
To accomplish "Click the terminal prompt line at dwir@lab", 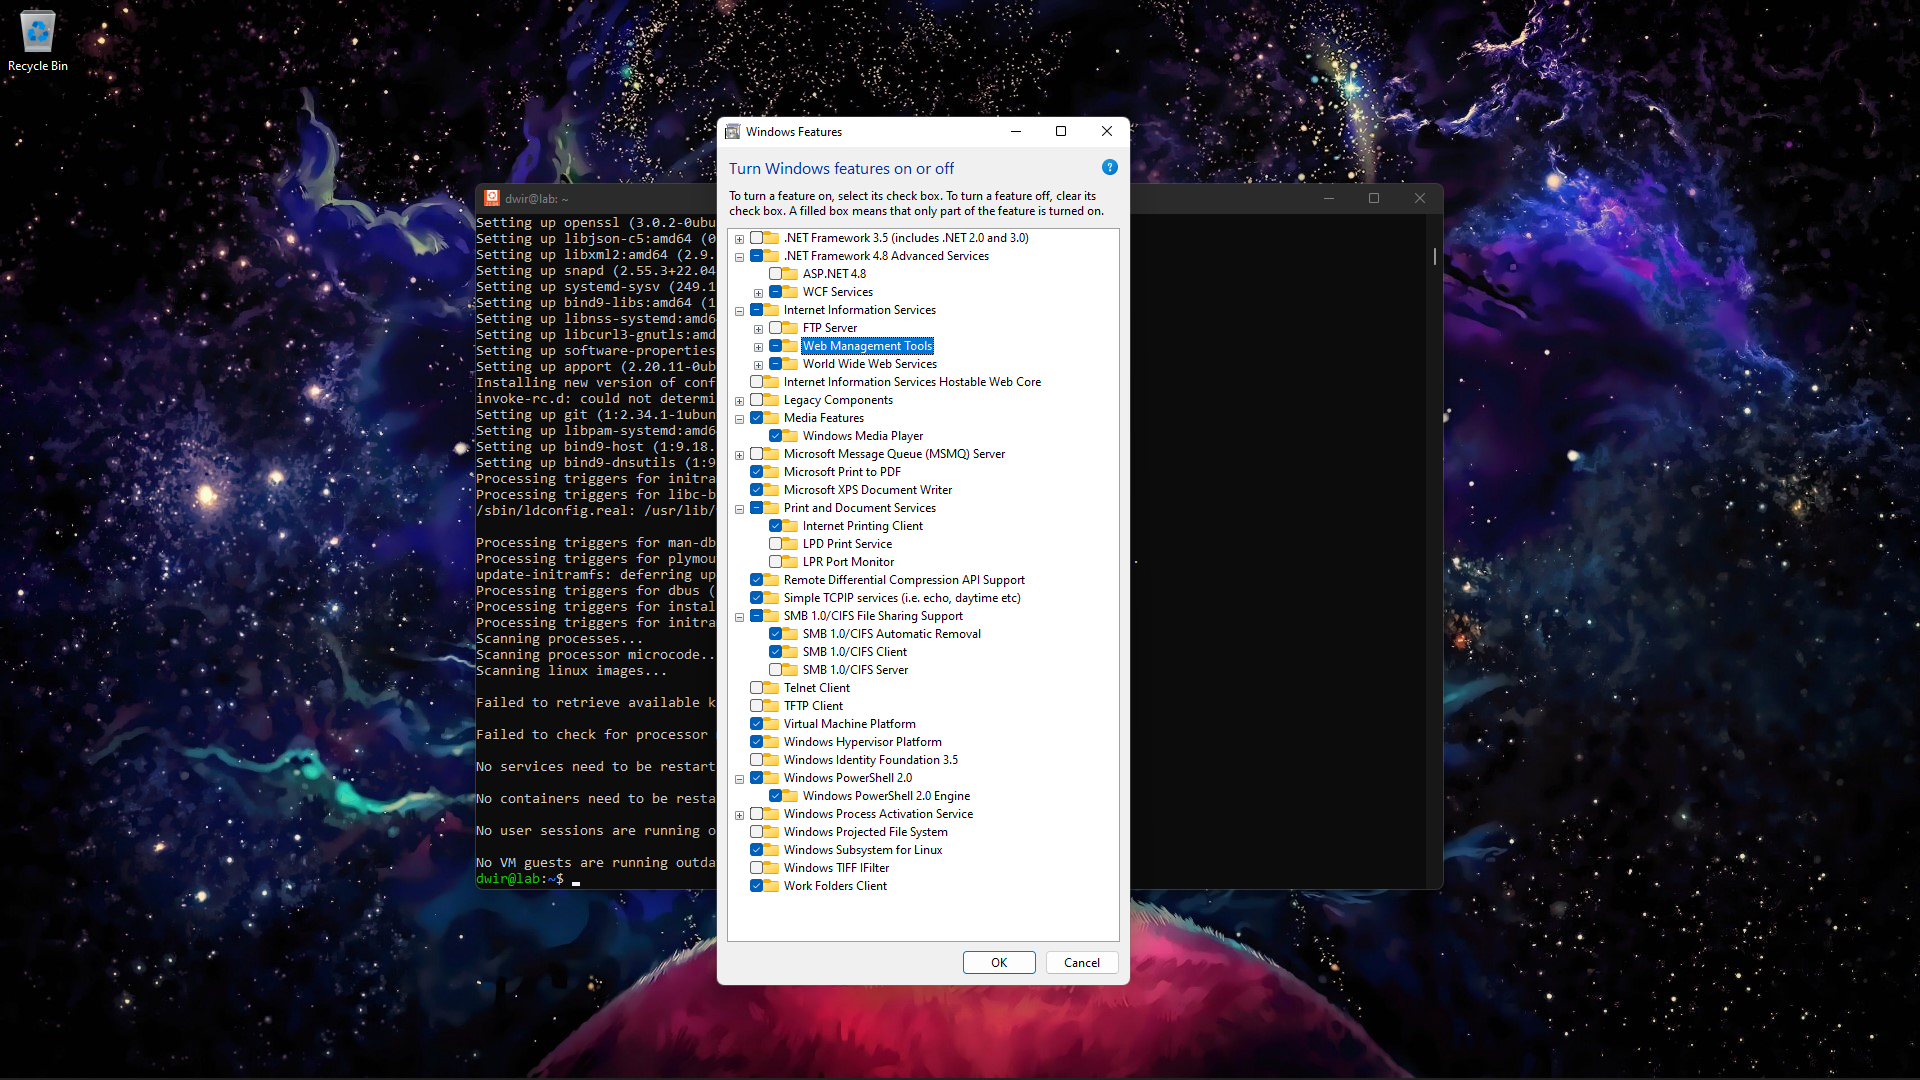I will 520,879.
